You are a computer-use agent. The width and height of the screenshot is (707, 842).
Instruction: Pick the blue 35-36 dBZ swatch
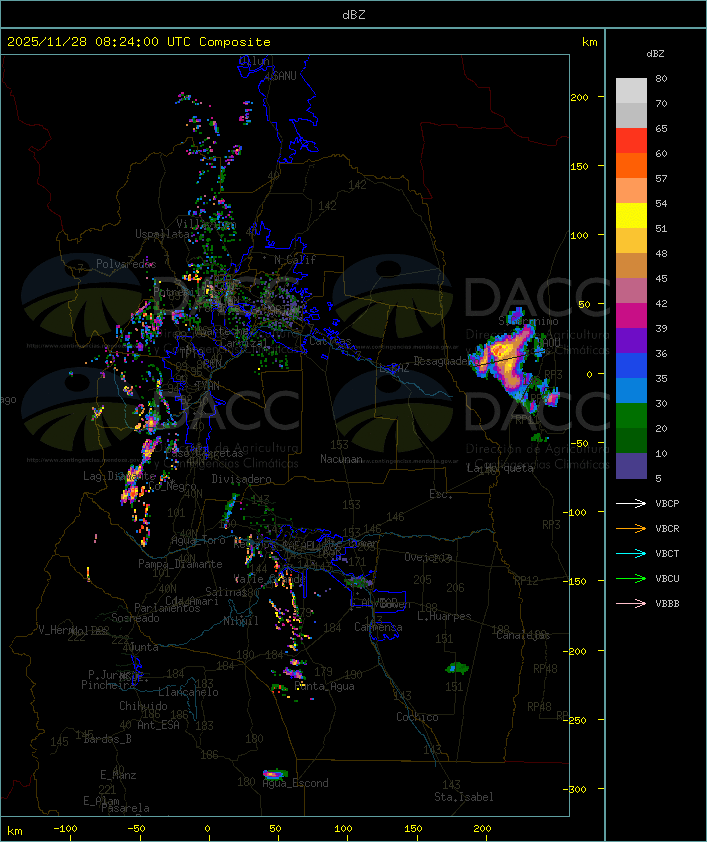tap(631, 365)
